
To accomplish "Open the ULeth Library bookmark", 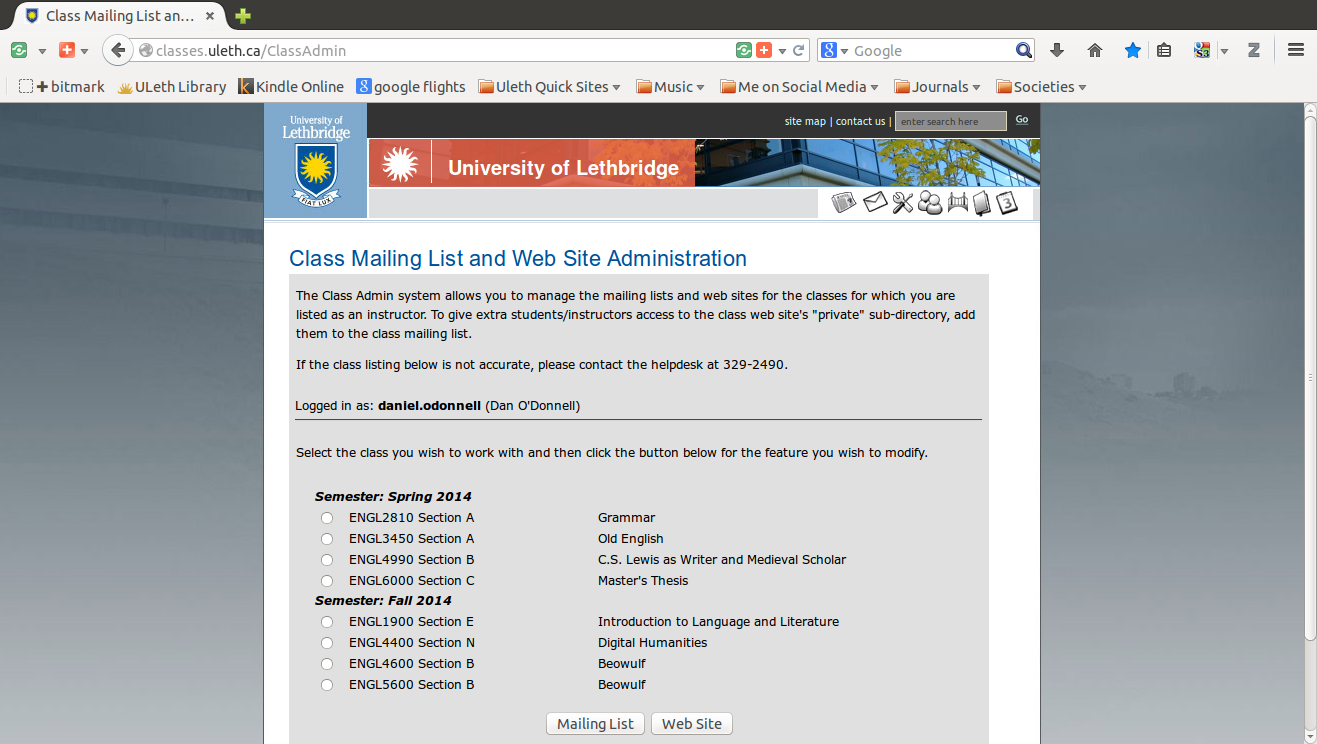I will click(x=172, y=87).
